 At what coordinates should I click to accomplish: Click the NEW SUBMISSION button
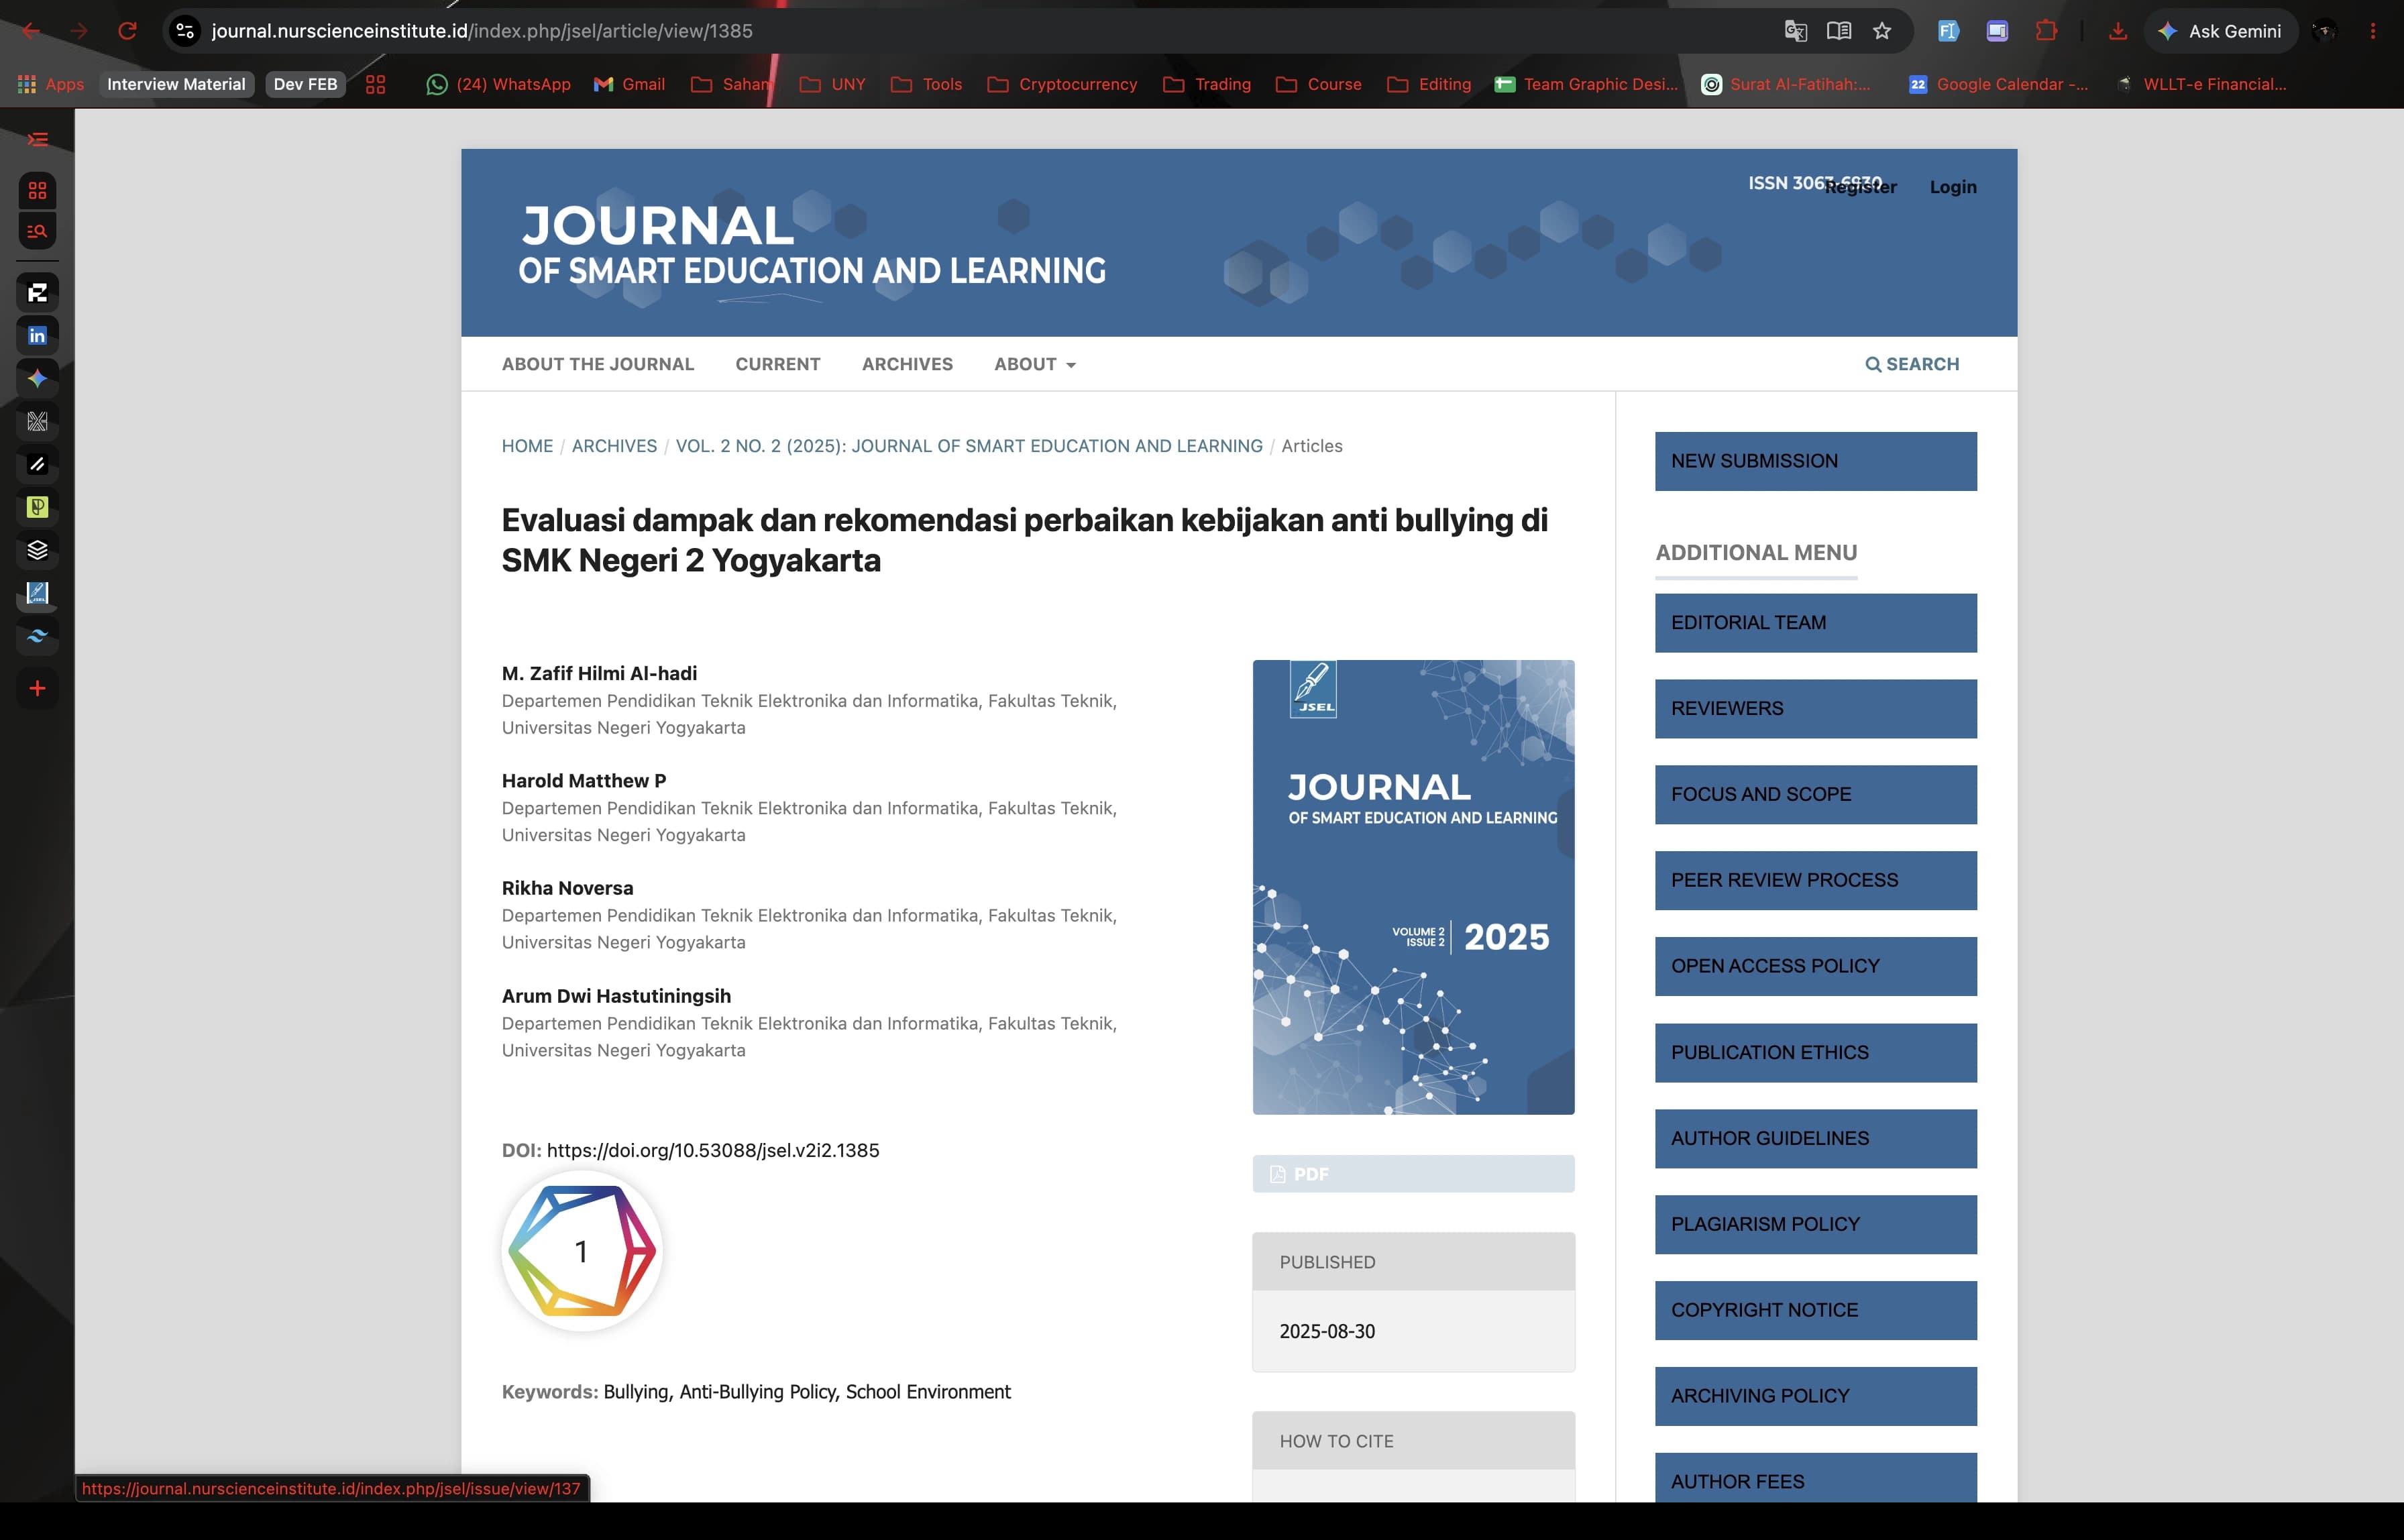(x=1815, y=461)
